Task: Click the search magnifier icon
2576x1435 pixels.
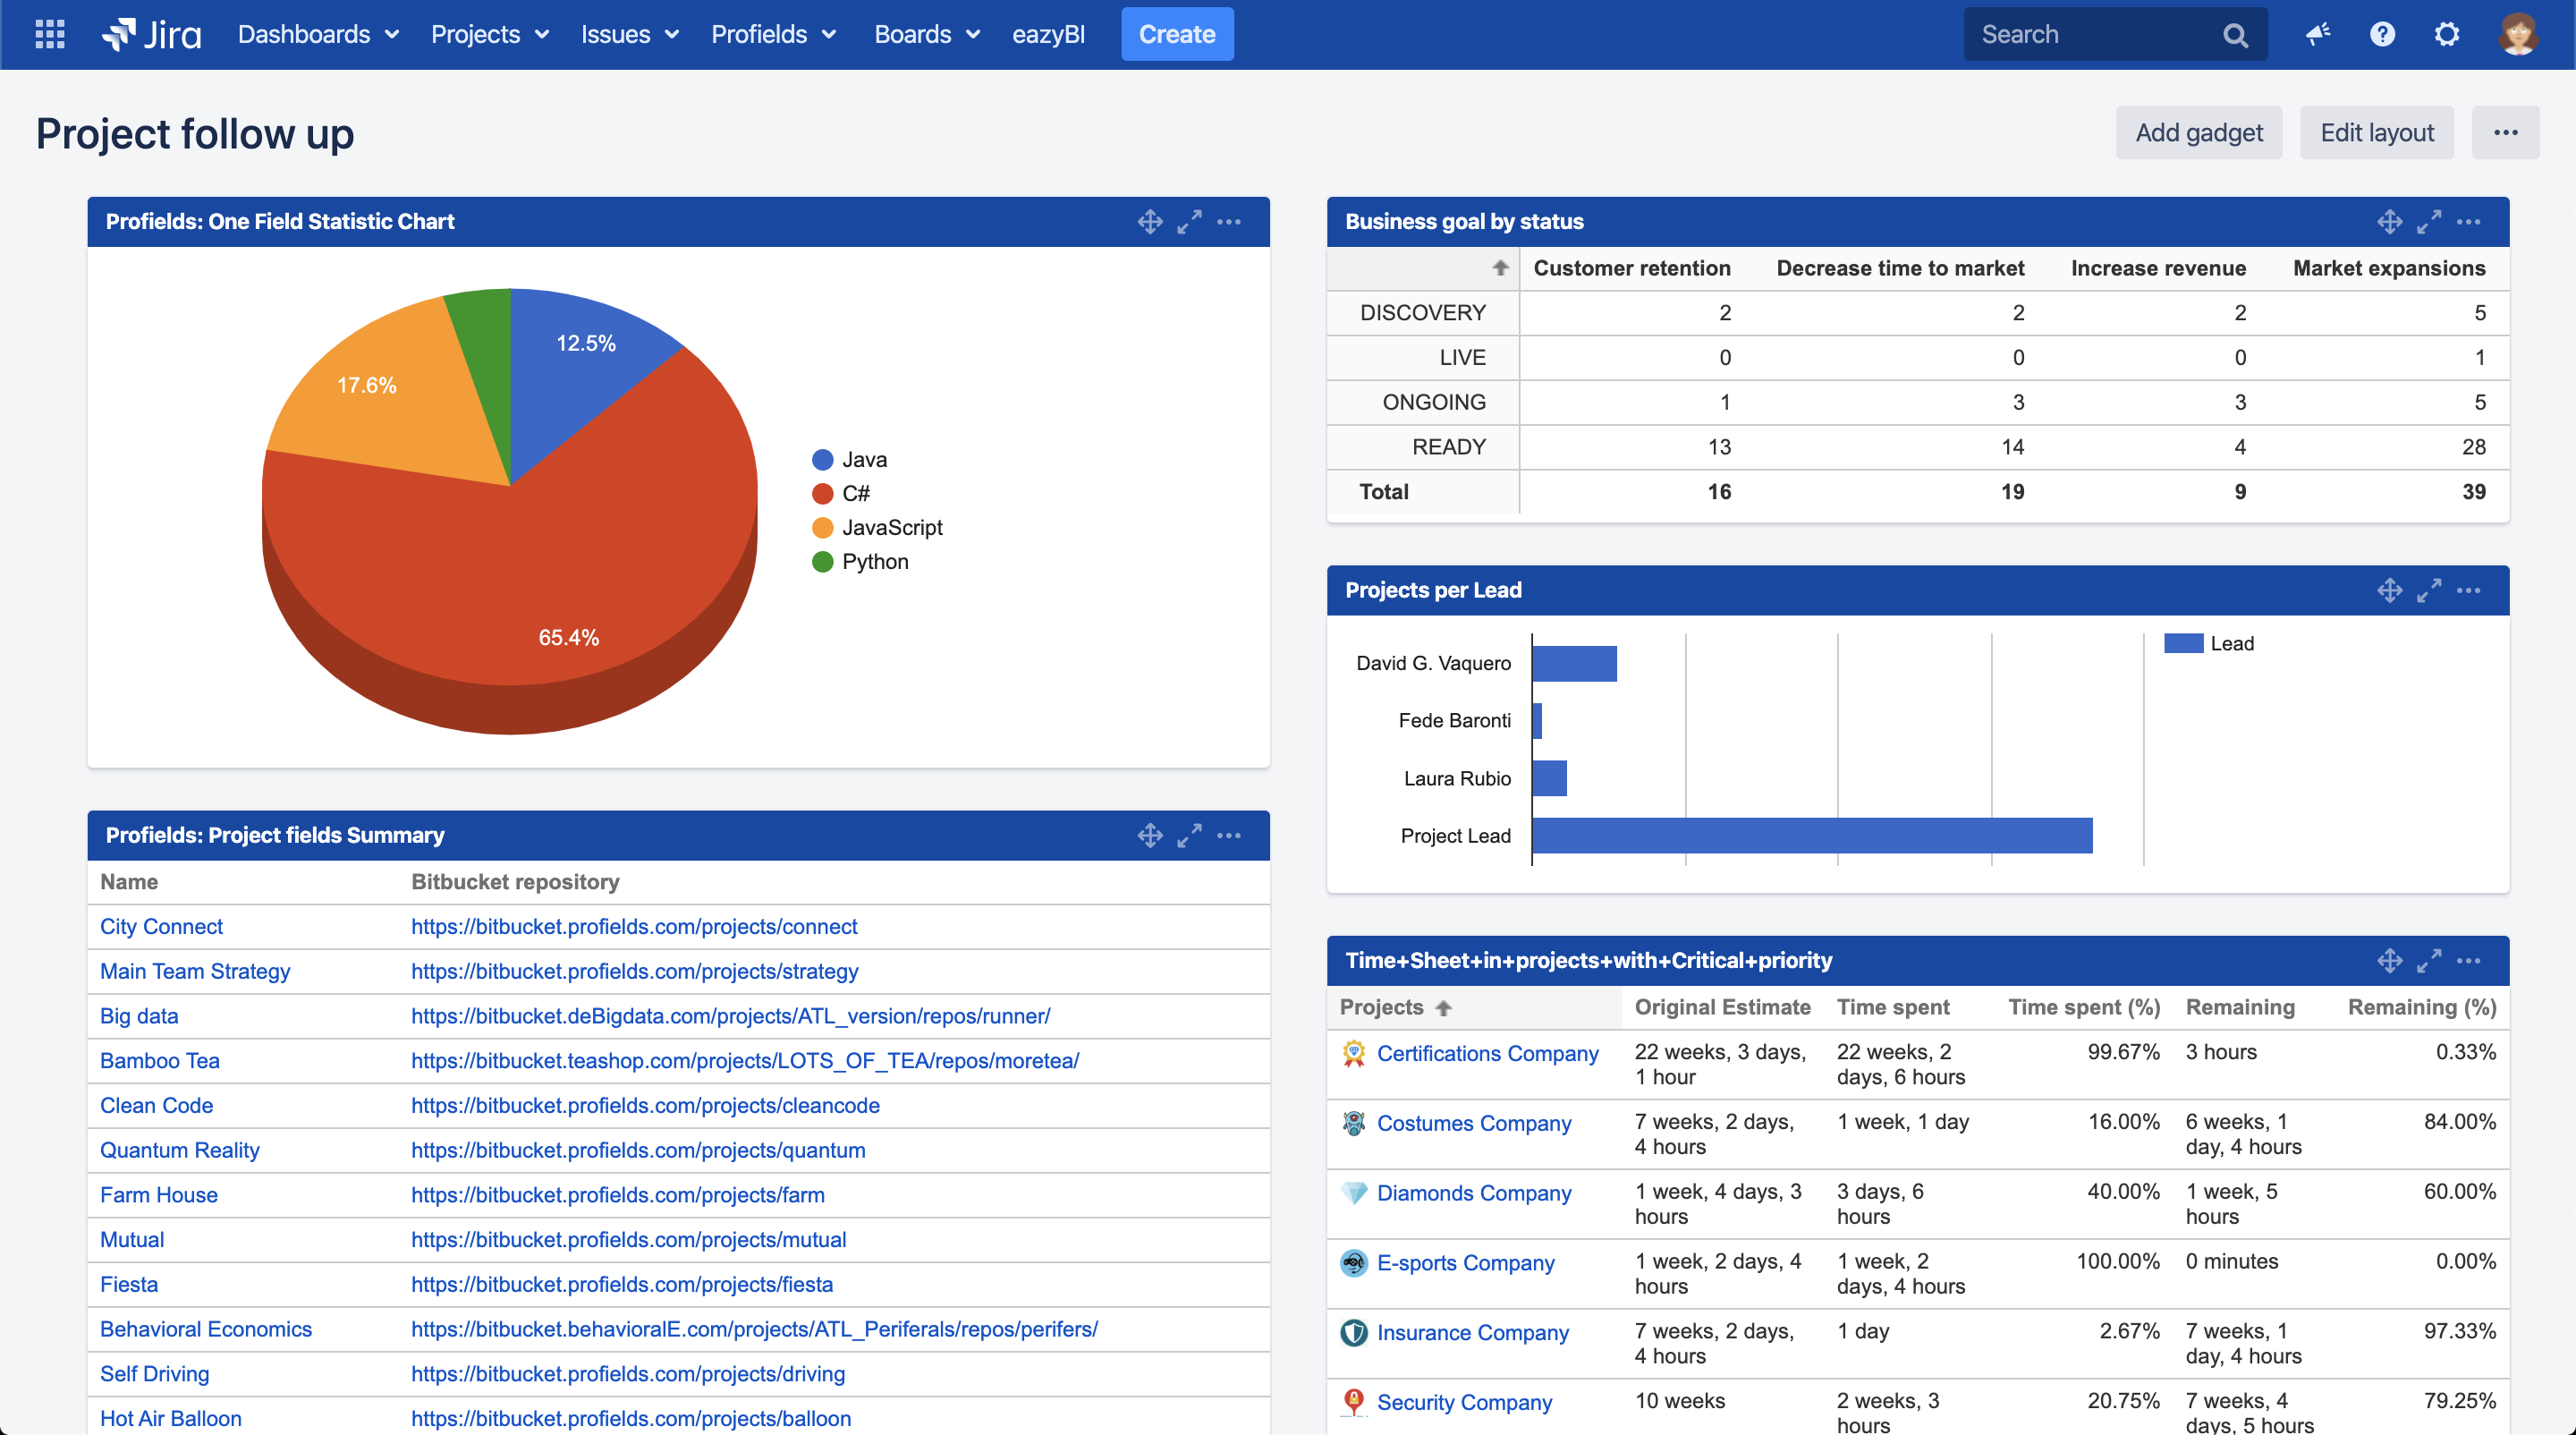Action: point(2235,35)
